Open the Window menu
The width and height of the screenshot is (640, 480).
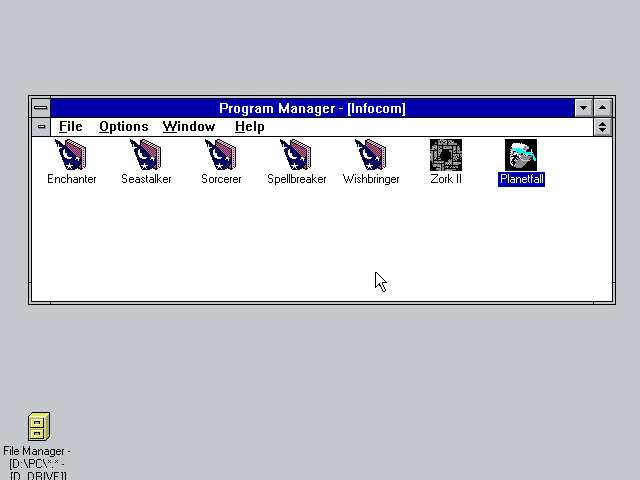tap(189, 127)
